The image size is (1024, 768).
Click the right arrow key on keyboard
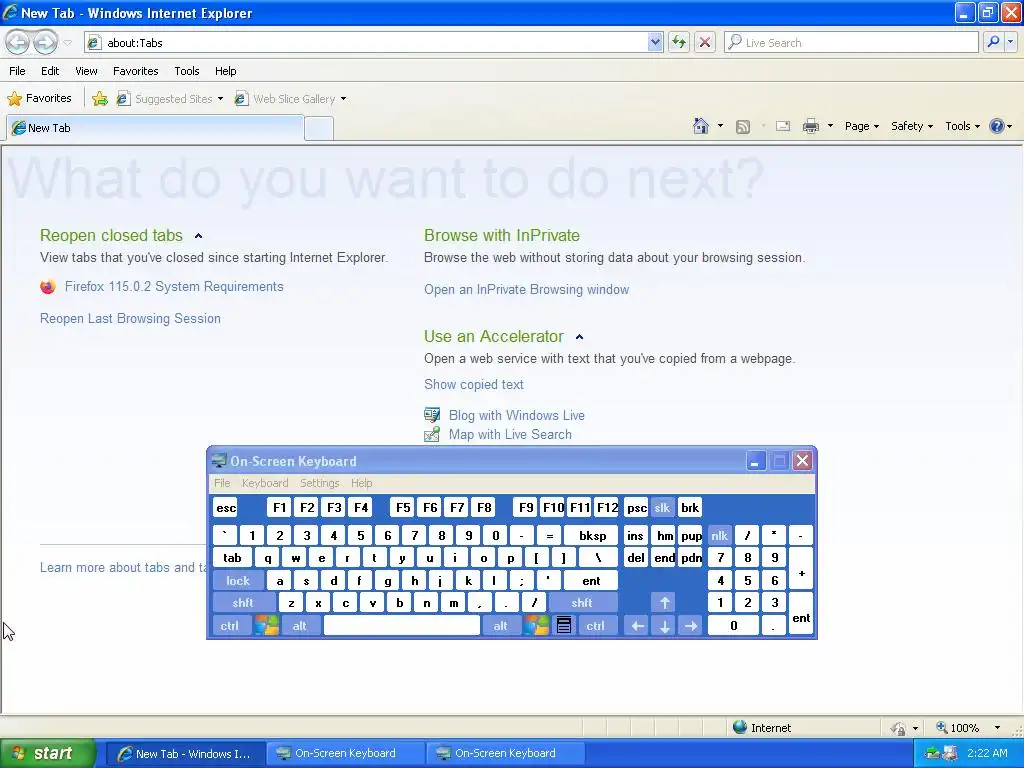pos(691,626)
